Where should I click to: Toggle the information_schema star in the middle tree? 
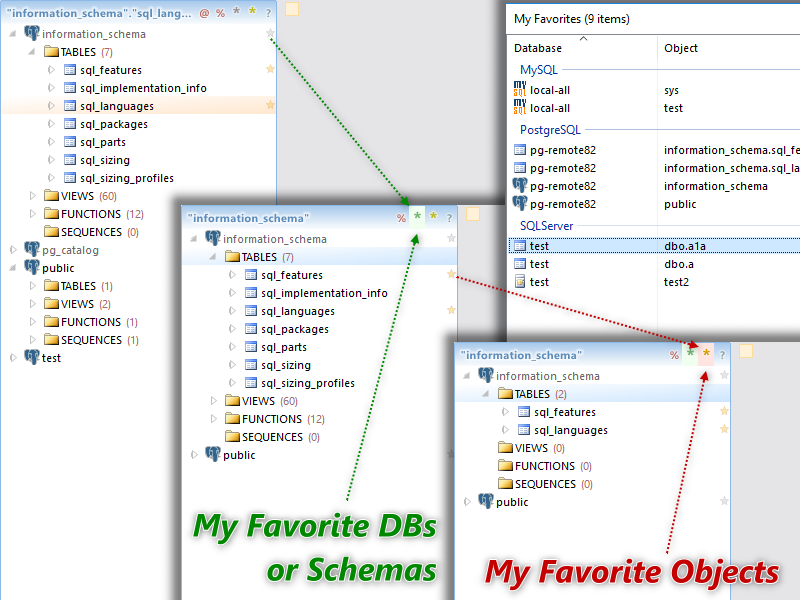tap(451, 238)
